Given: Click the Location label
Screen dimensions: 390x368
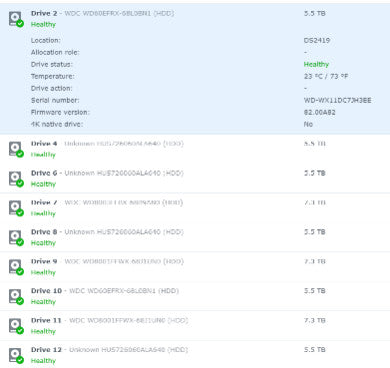Looking at the screenshot, I should pyautogui.click(x=46, y=40).
